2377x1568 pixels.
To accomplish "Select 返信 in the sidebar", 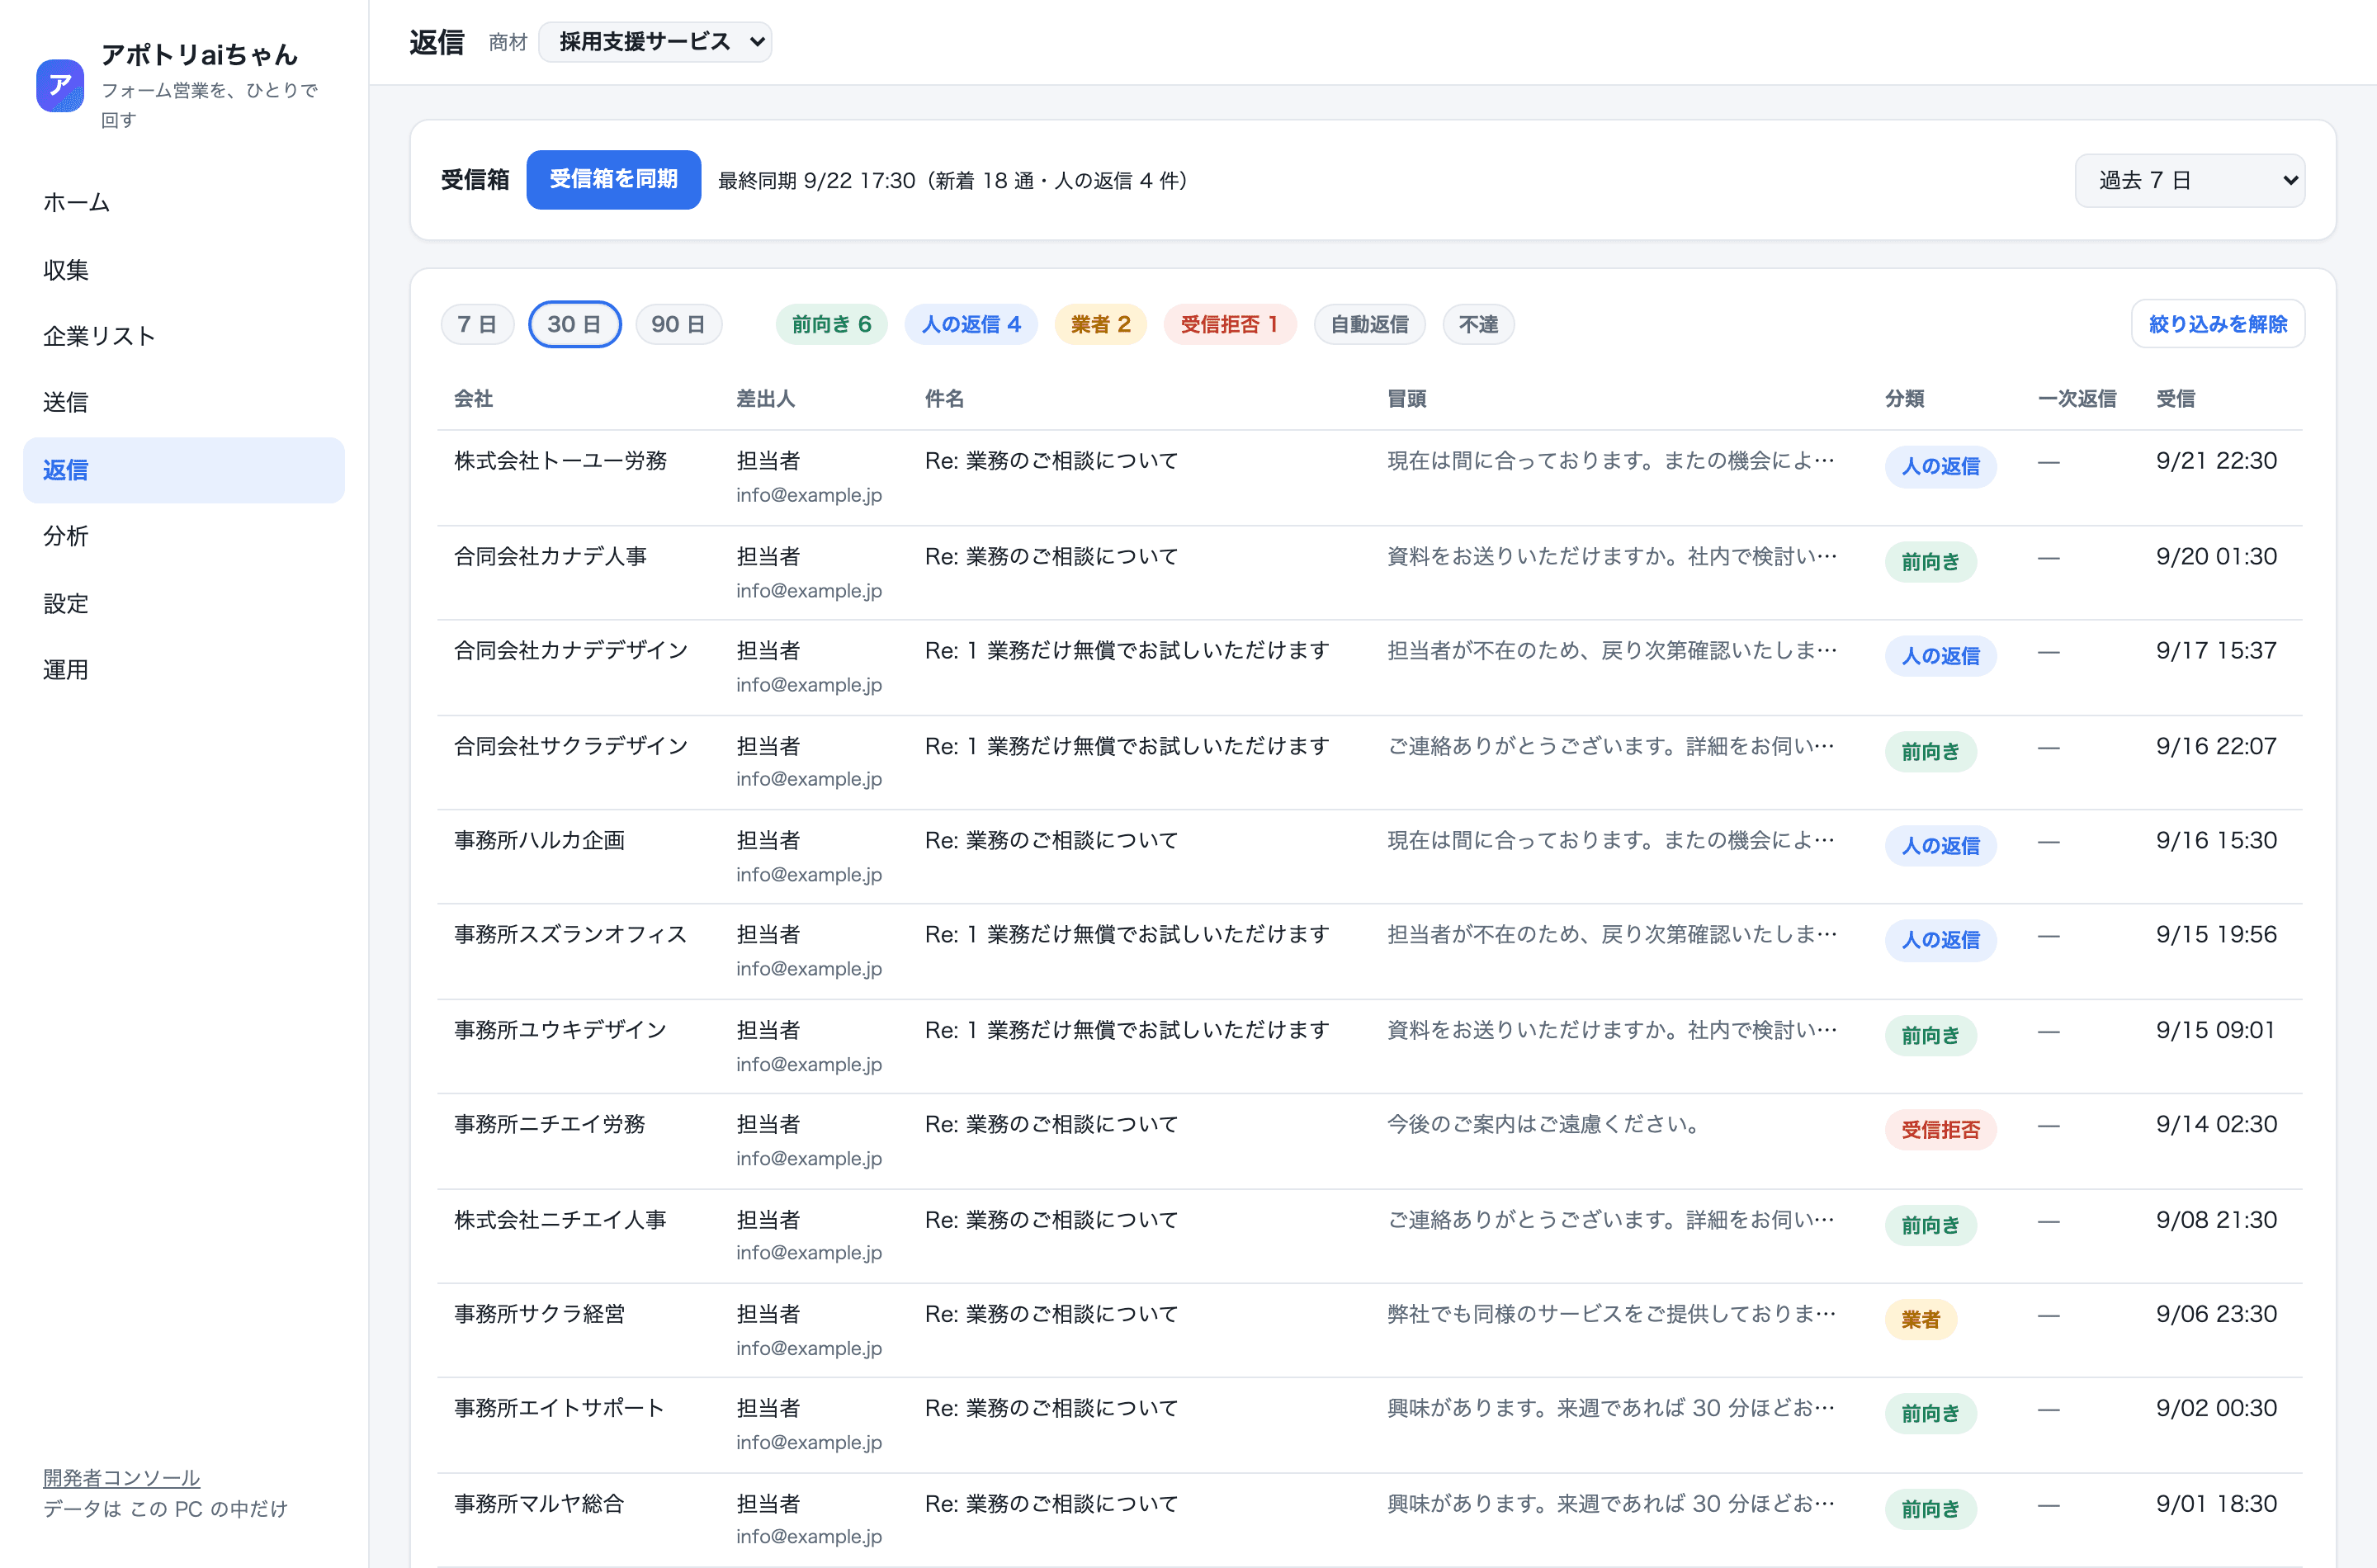I will [x=184, y=470].
